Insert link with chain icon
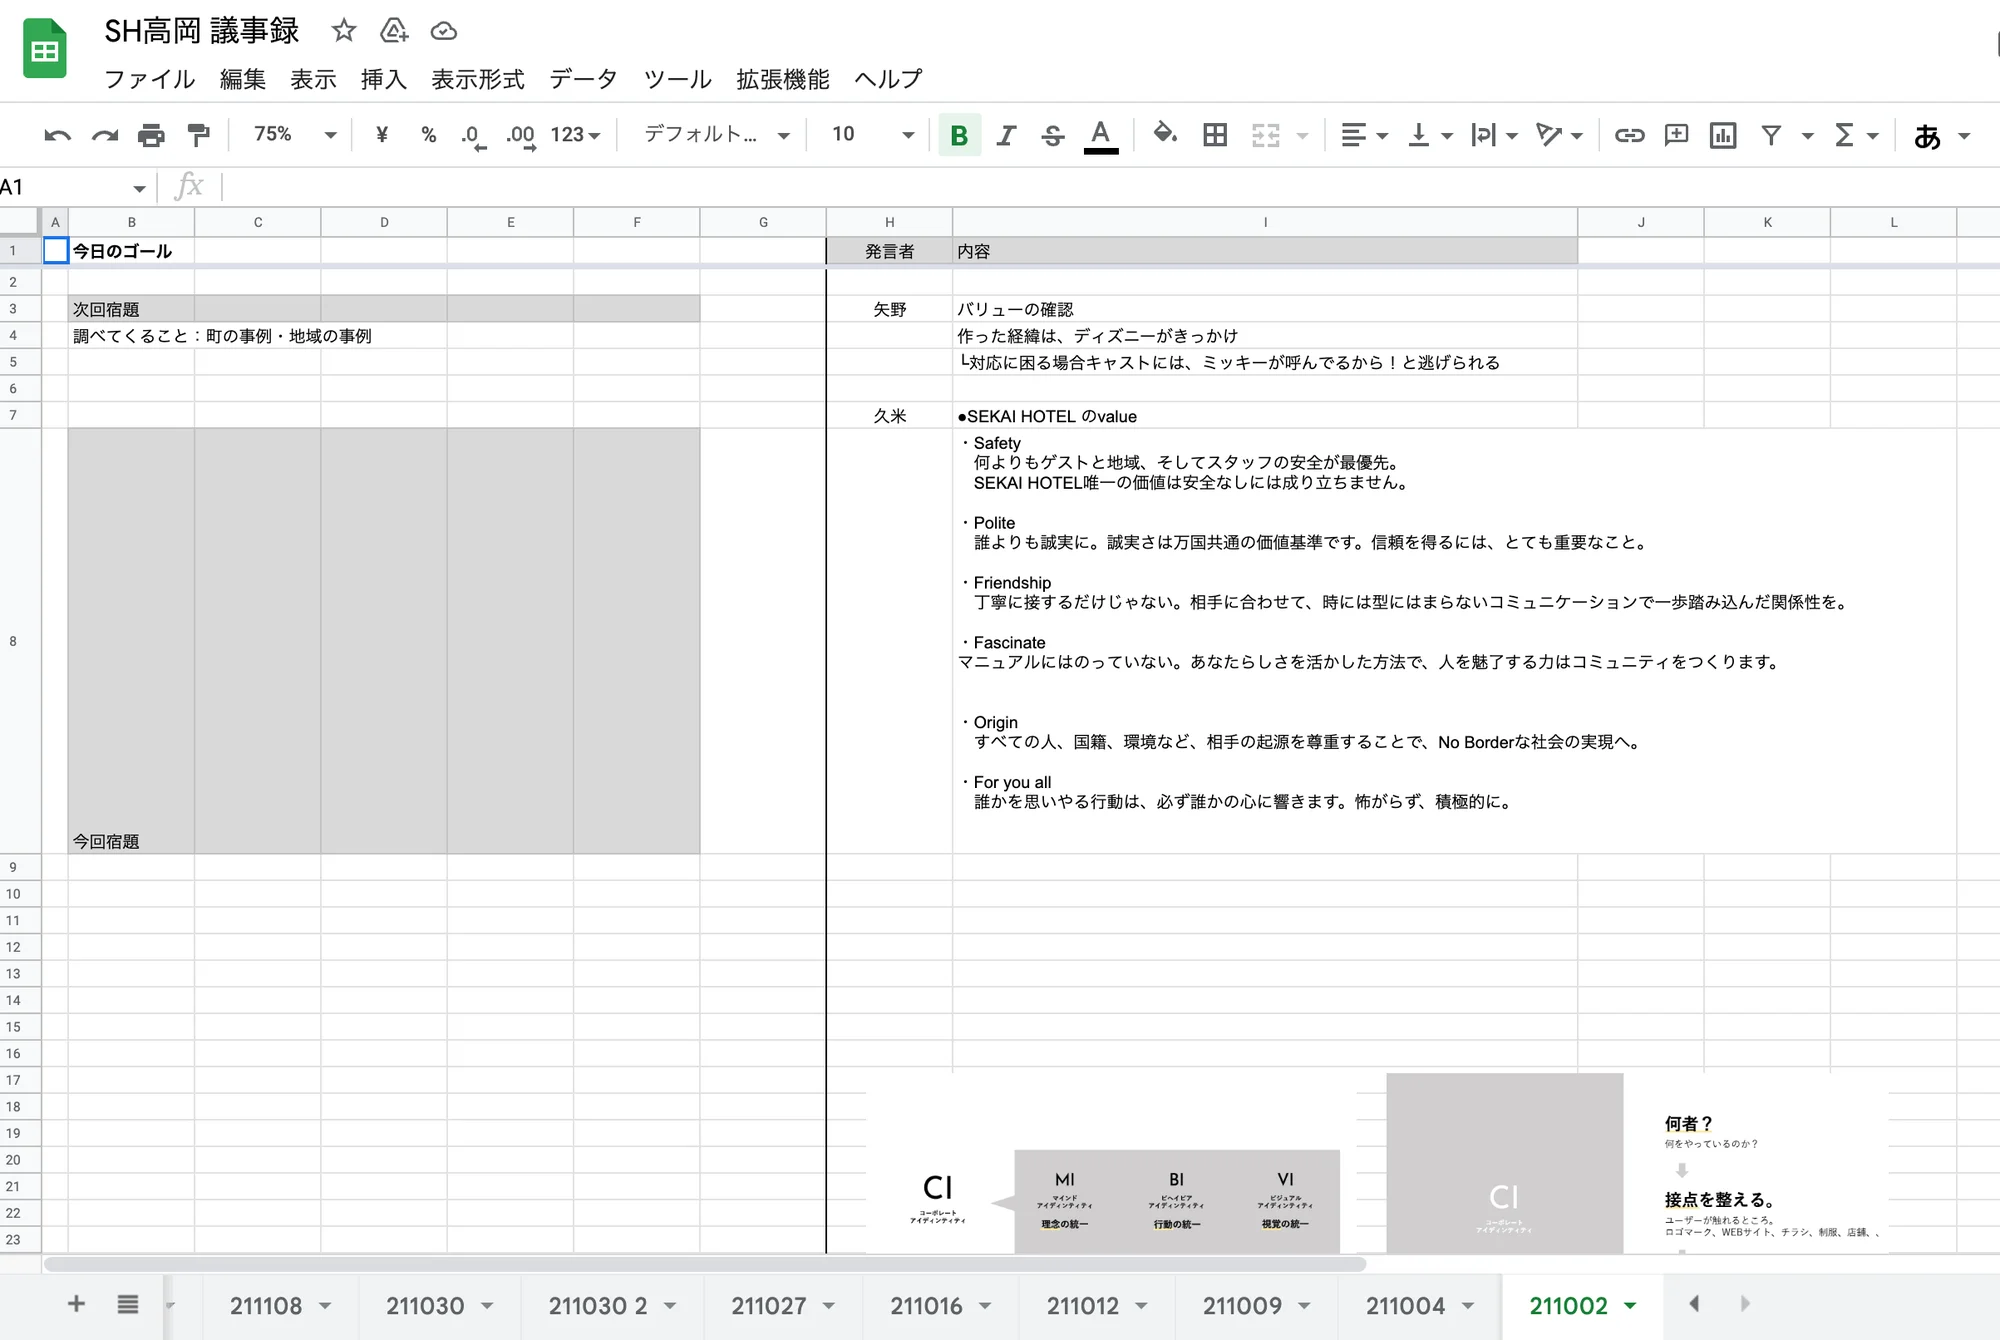 (1629, 135)
